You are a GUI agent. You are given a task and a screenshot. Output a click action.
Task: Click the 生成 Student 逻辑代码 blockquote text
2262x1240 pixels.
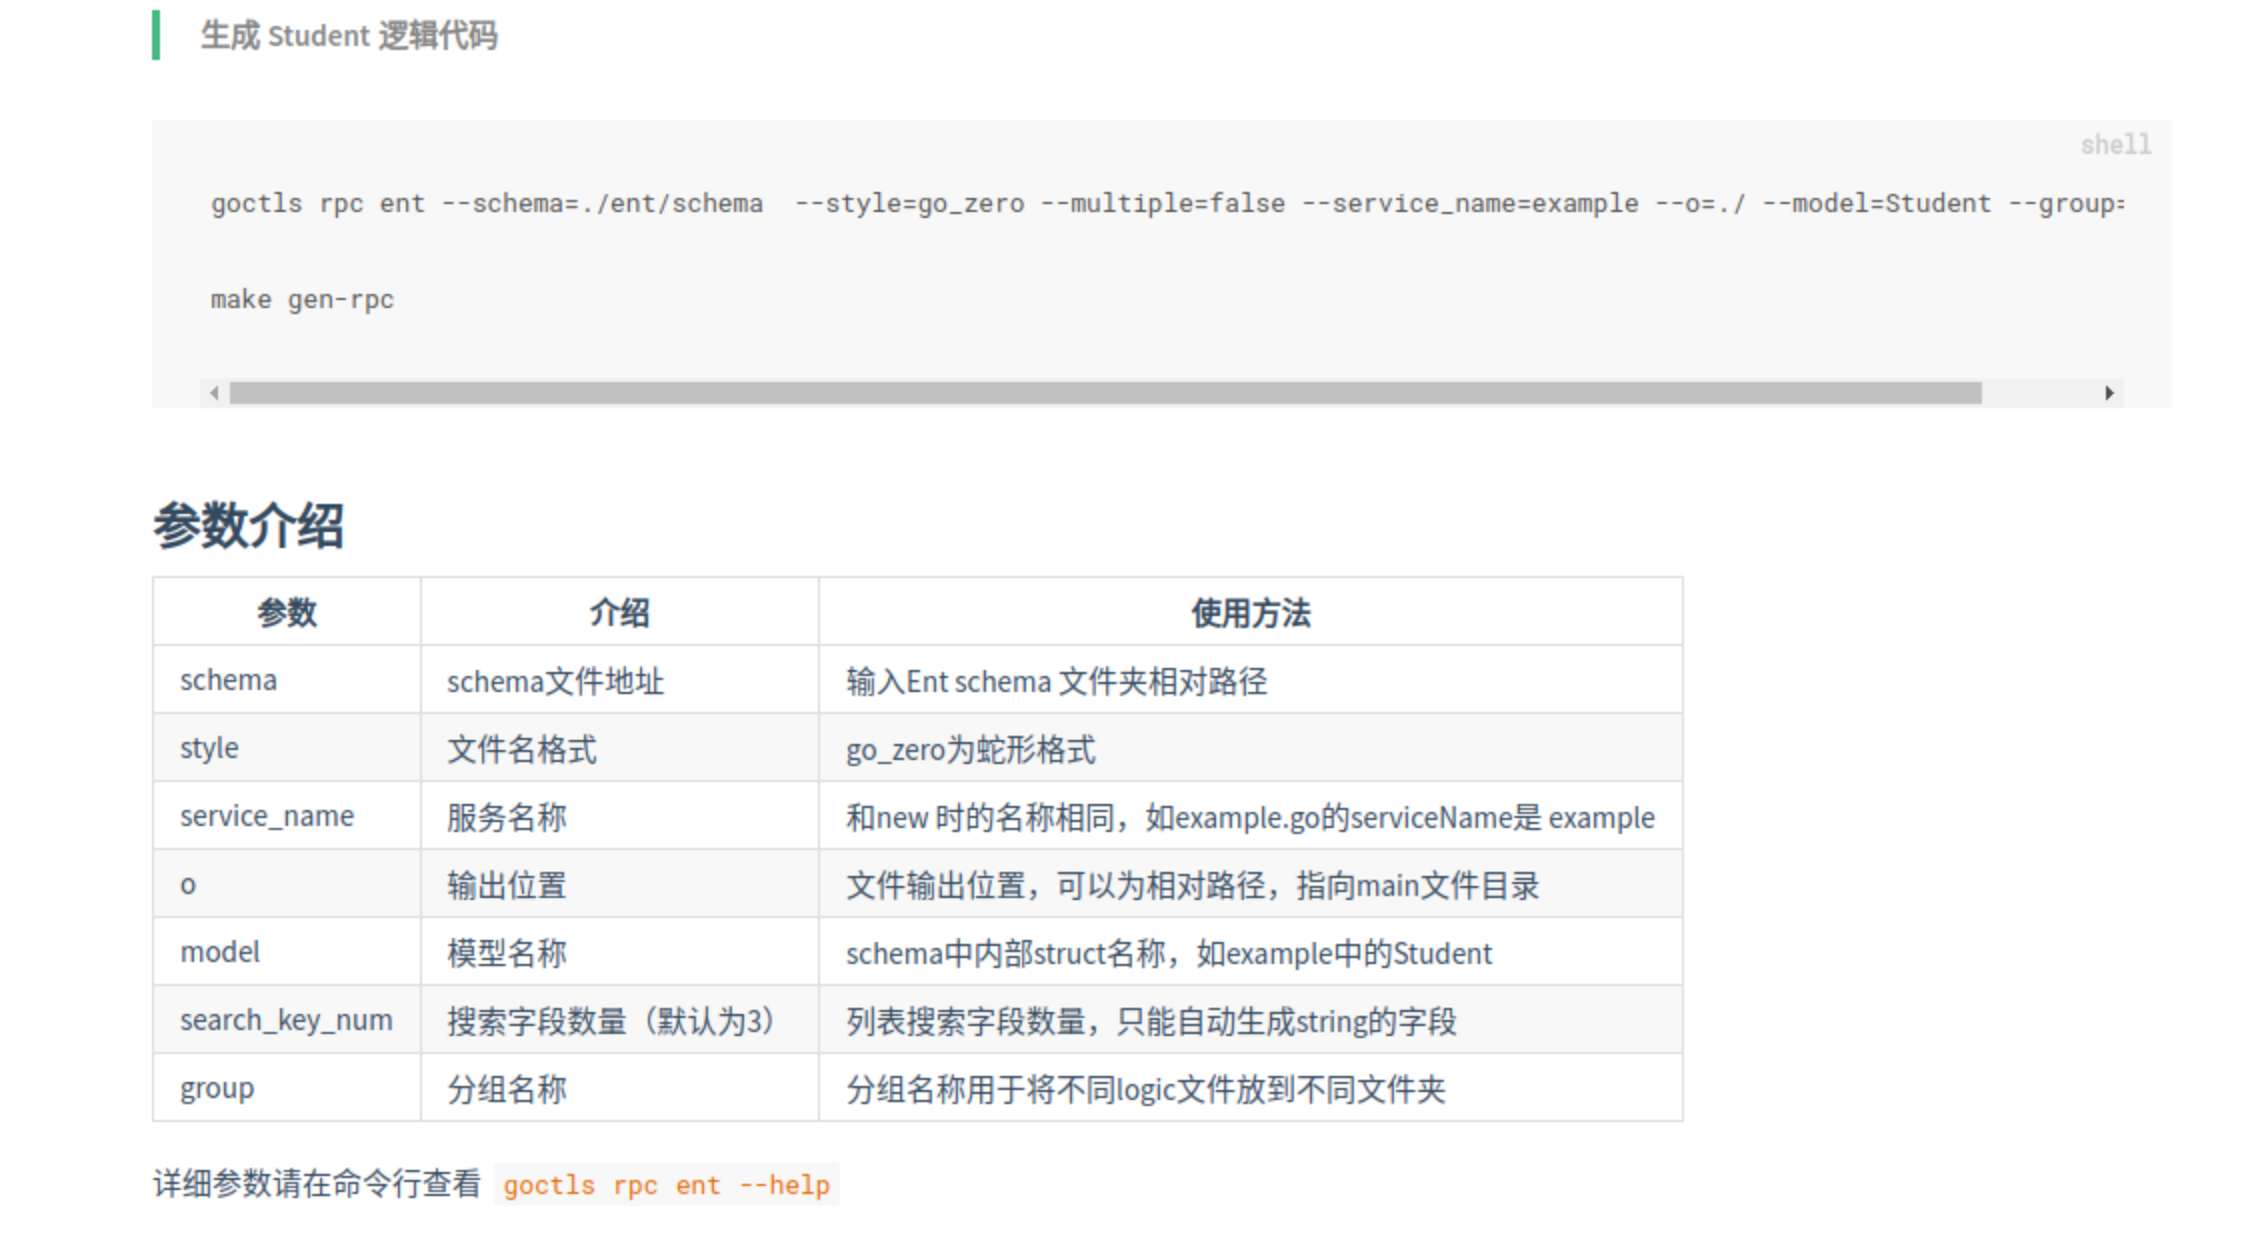point(349,36)
